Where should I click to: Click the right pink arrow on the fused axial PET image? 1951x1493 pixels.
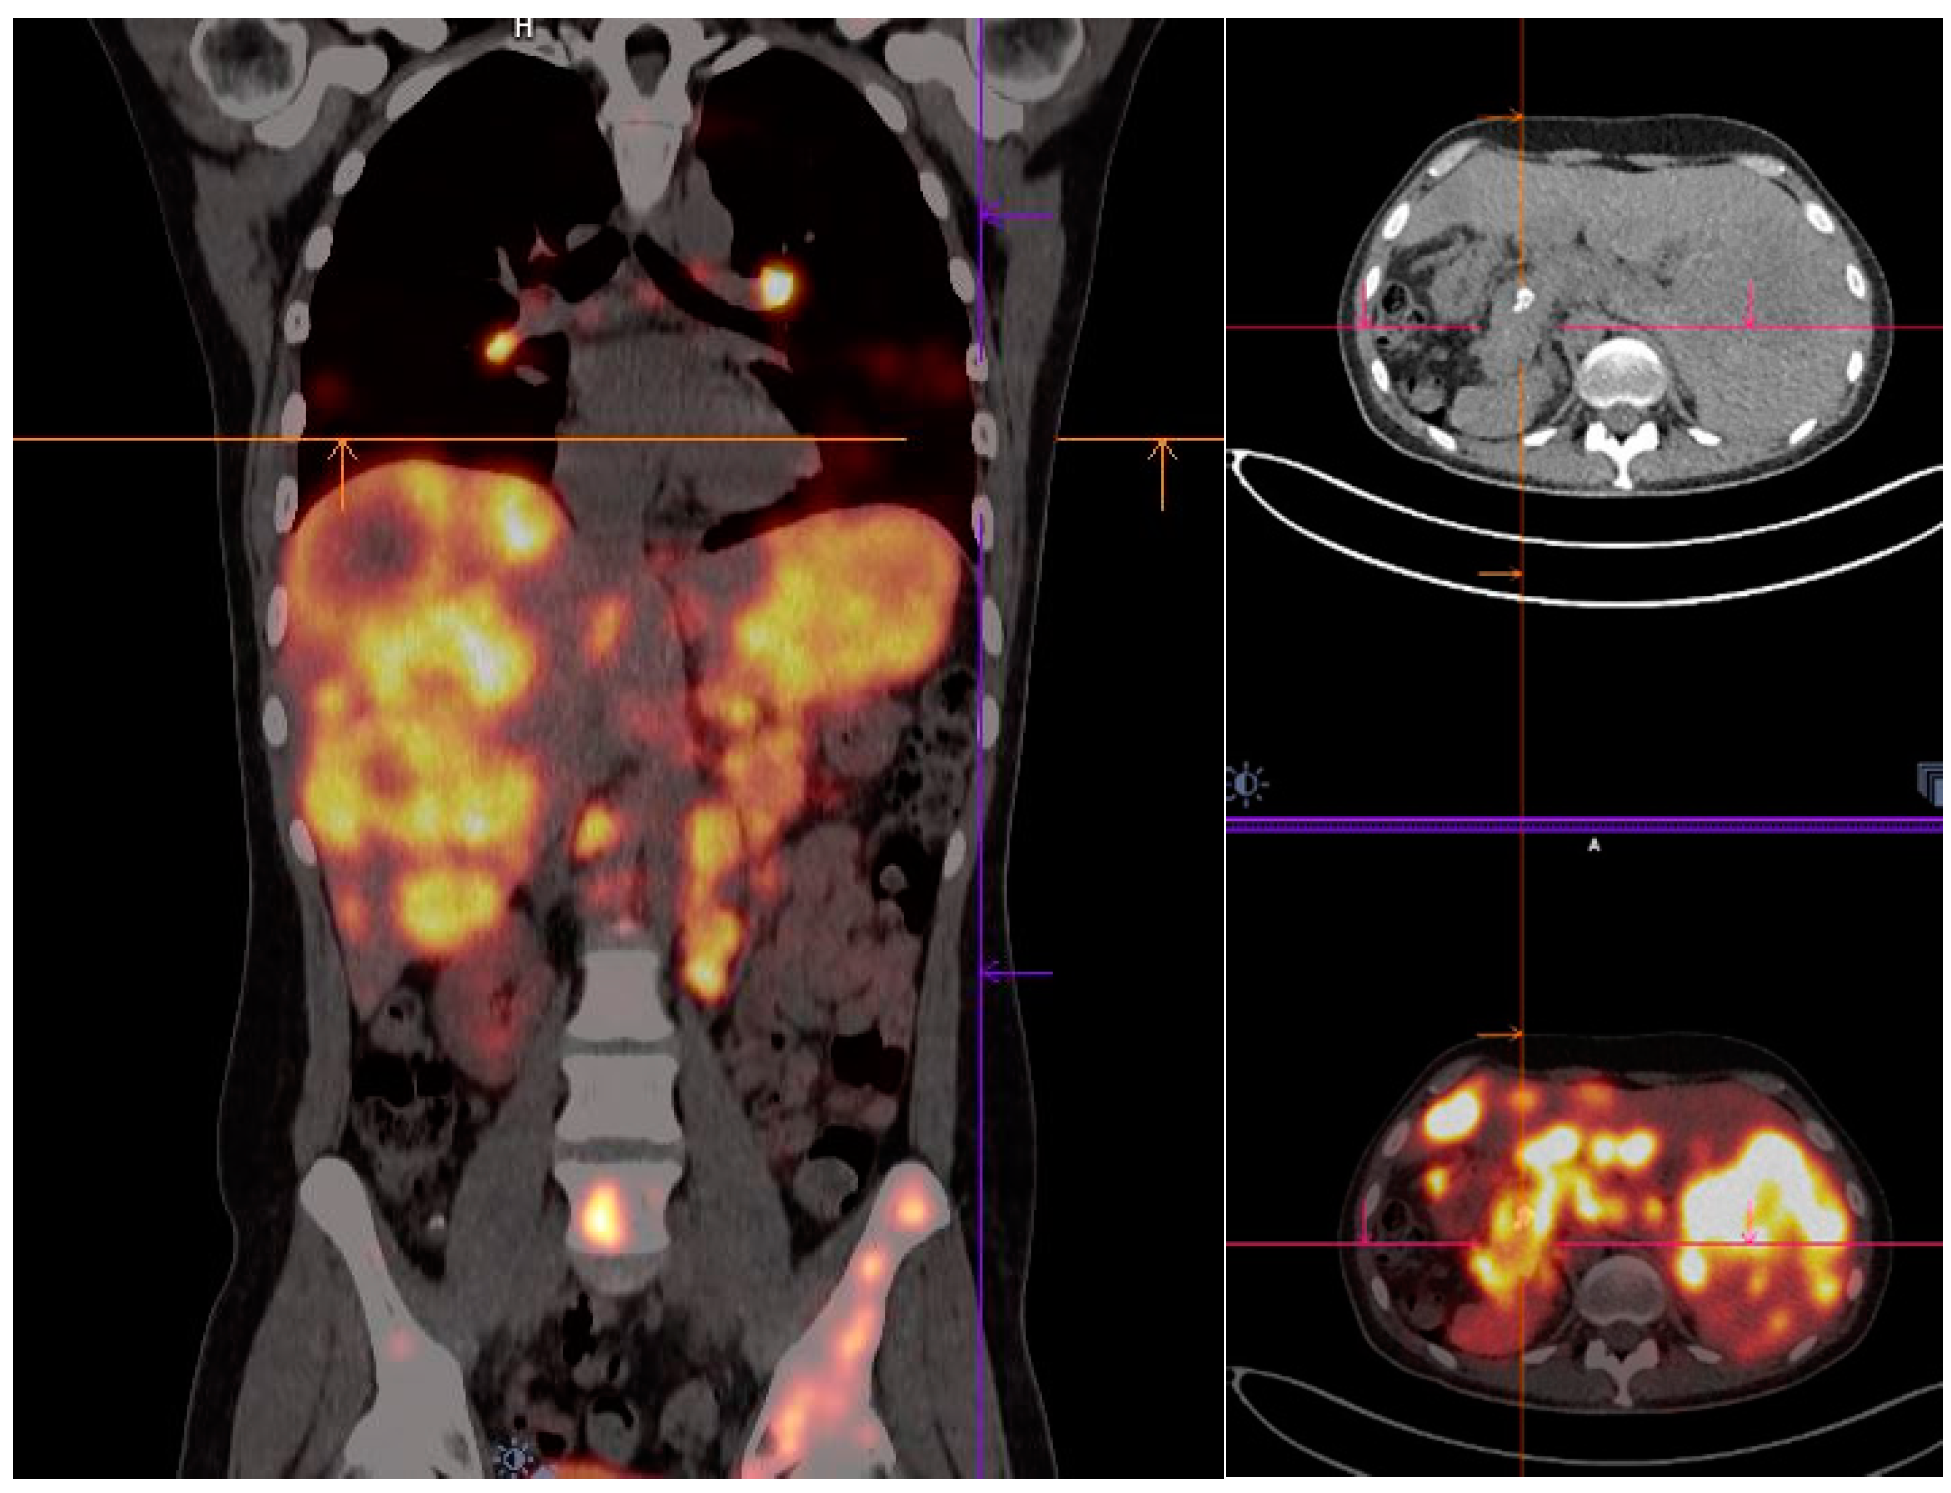coord(1750,1222)
